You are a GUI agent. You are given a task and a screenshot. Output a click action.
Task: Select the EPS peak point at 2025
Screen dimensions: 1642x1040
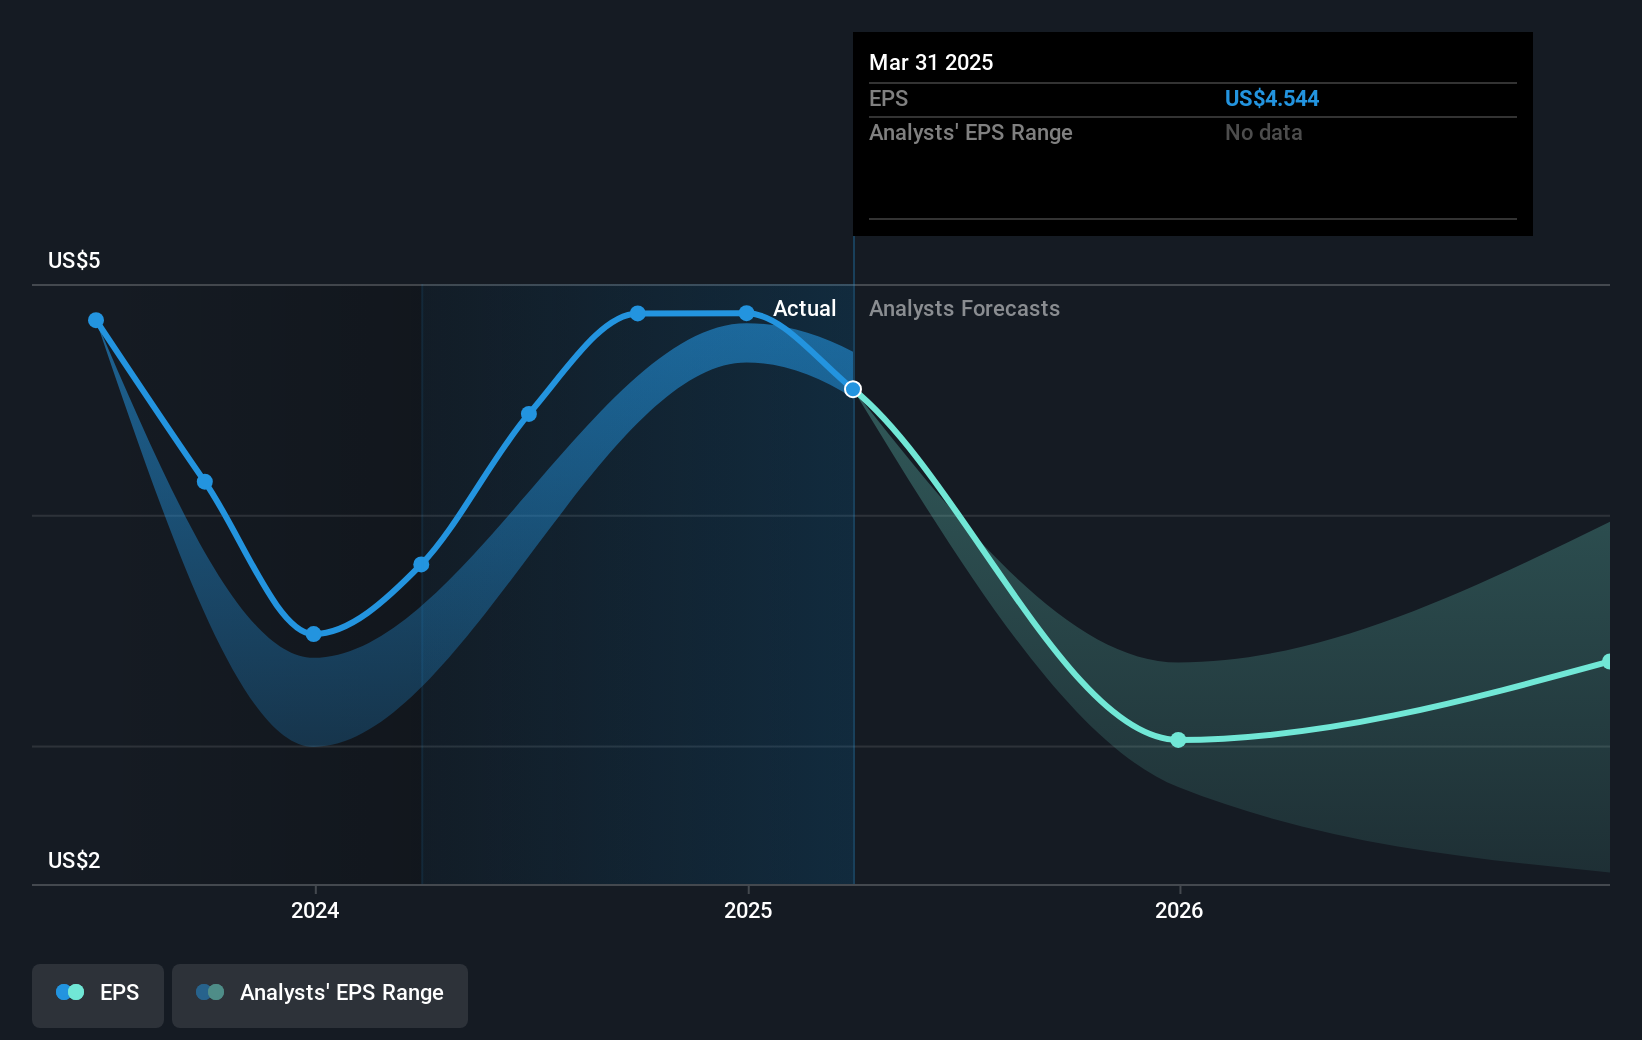[747, 313]
